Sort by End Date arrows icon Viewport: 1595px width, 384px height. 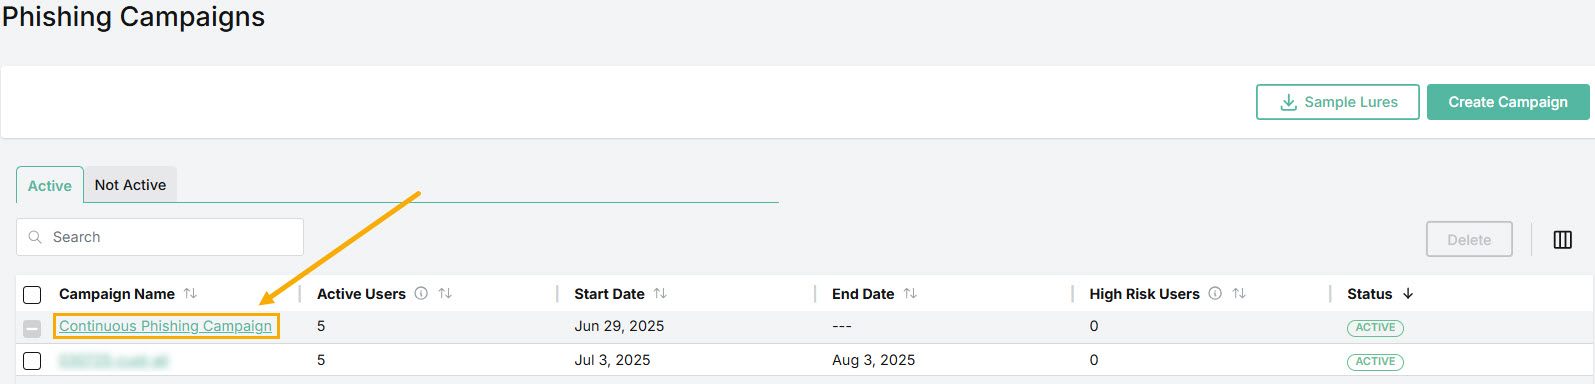(x=910, y=294)
